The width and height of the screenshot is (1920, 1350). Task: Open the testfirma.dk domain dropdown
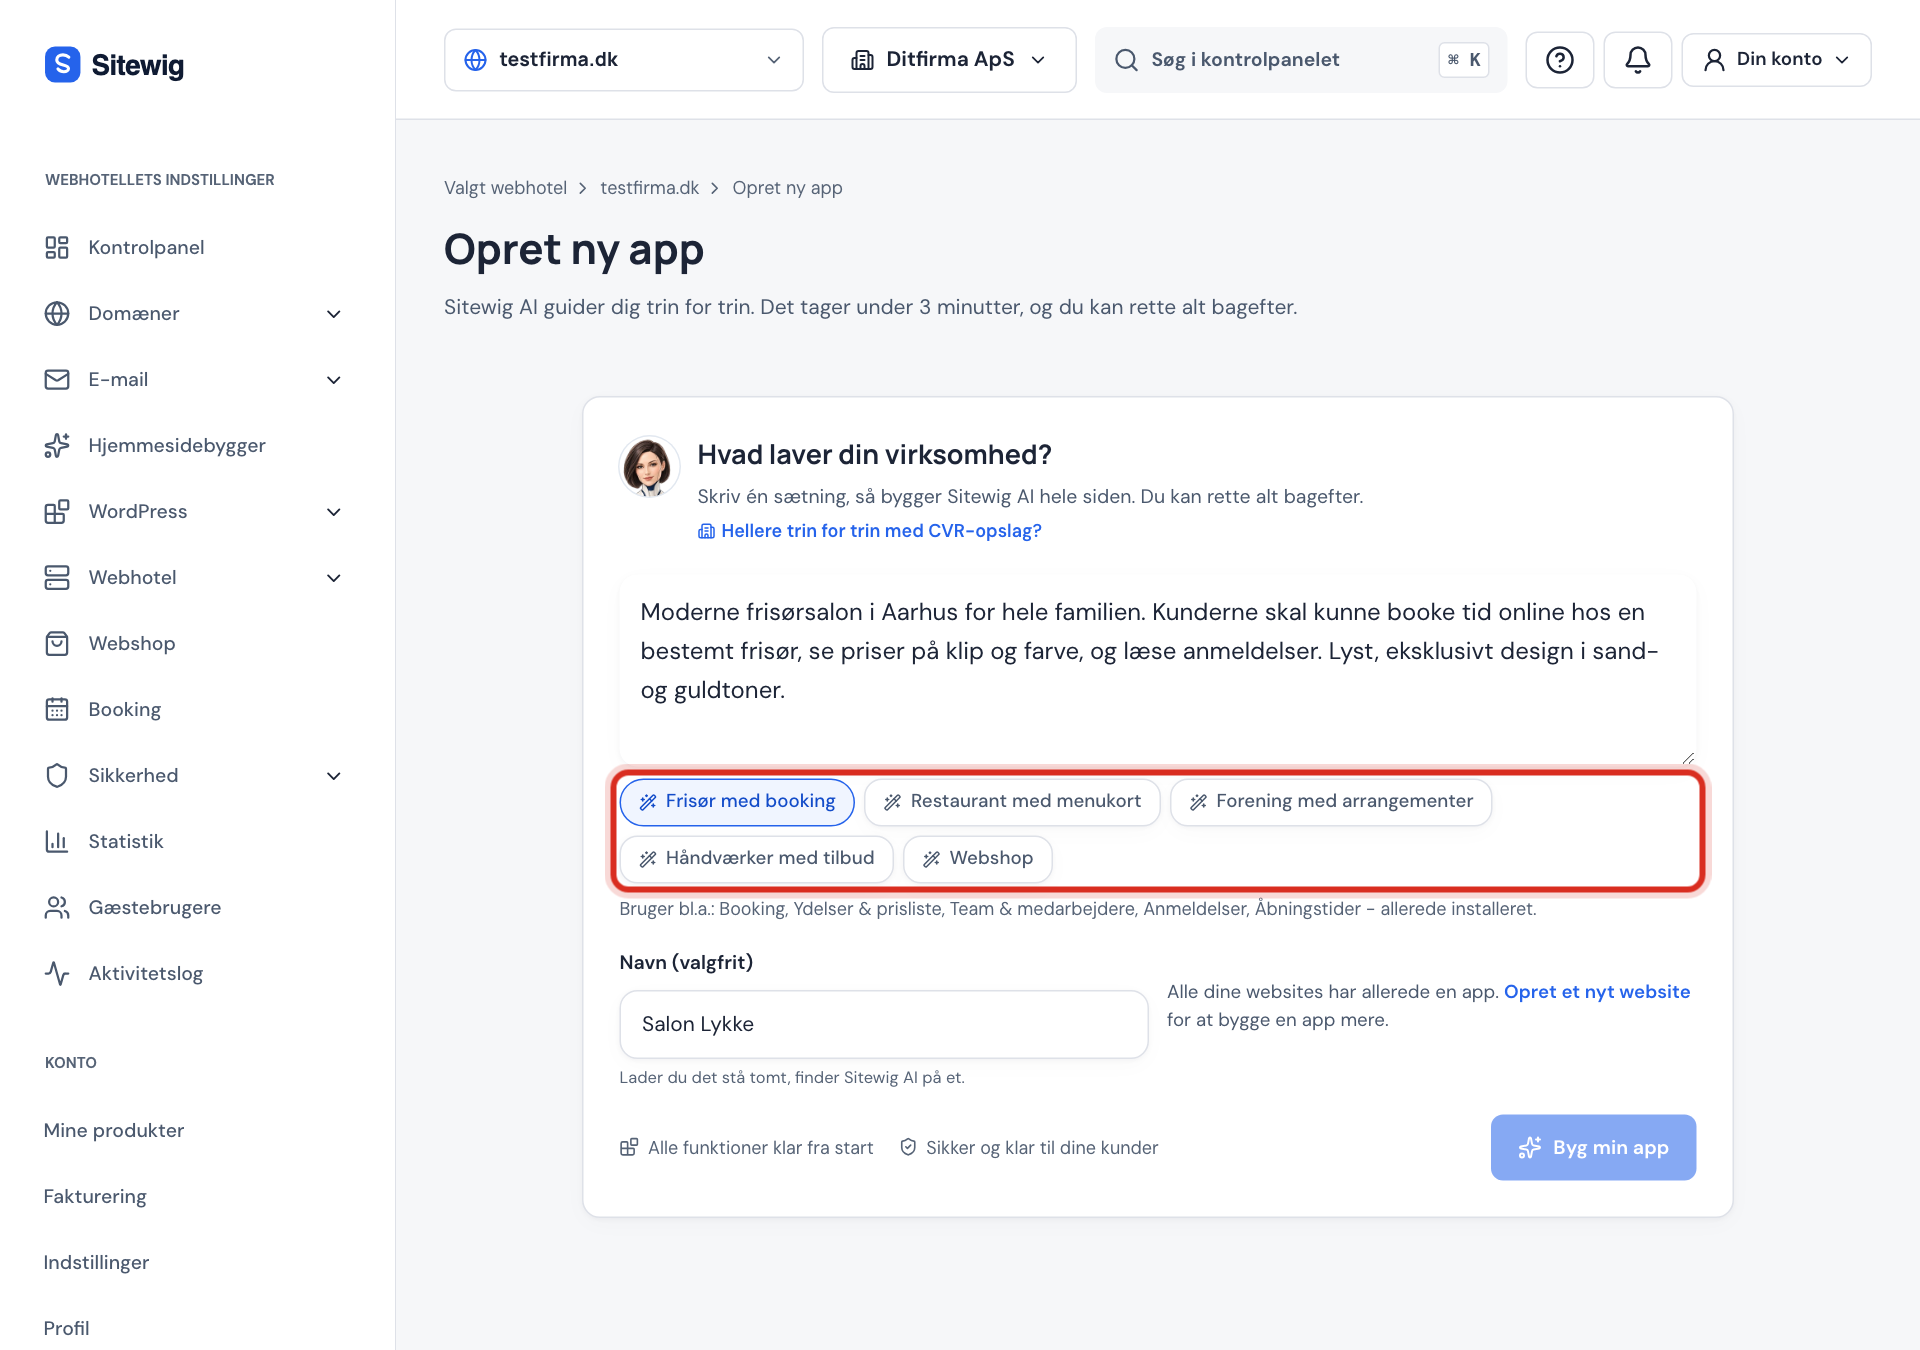623,60
